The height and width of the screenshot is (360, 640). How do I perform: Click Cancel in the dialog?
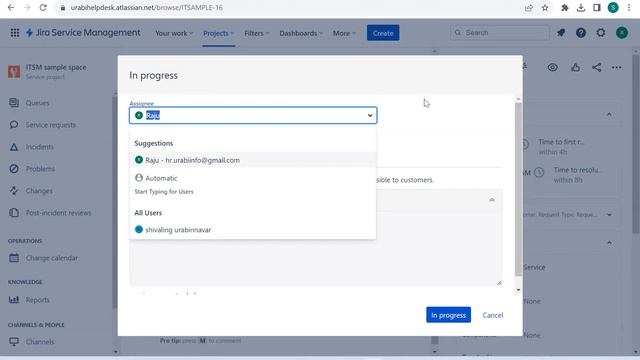(x=493, y=315)
